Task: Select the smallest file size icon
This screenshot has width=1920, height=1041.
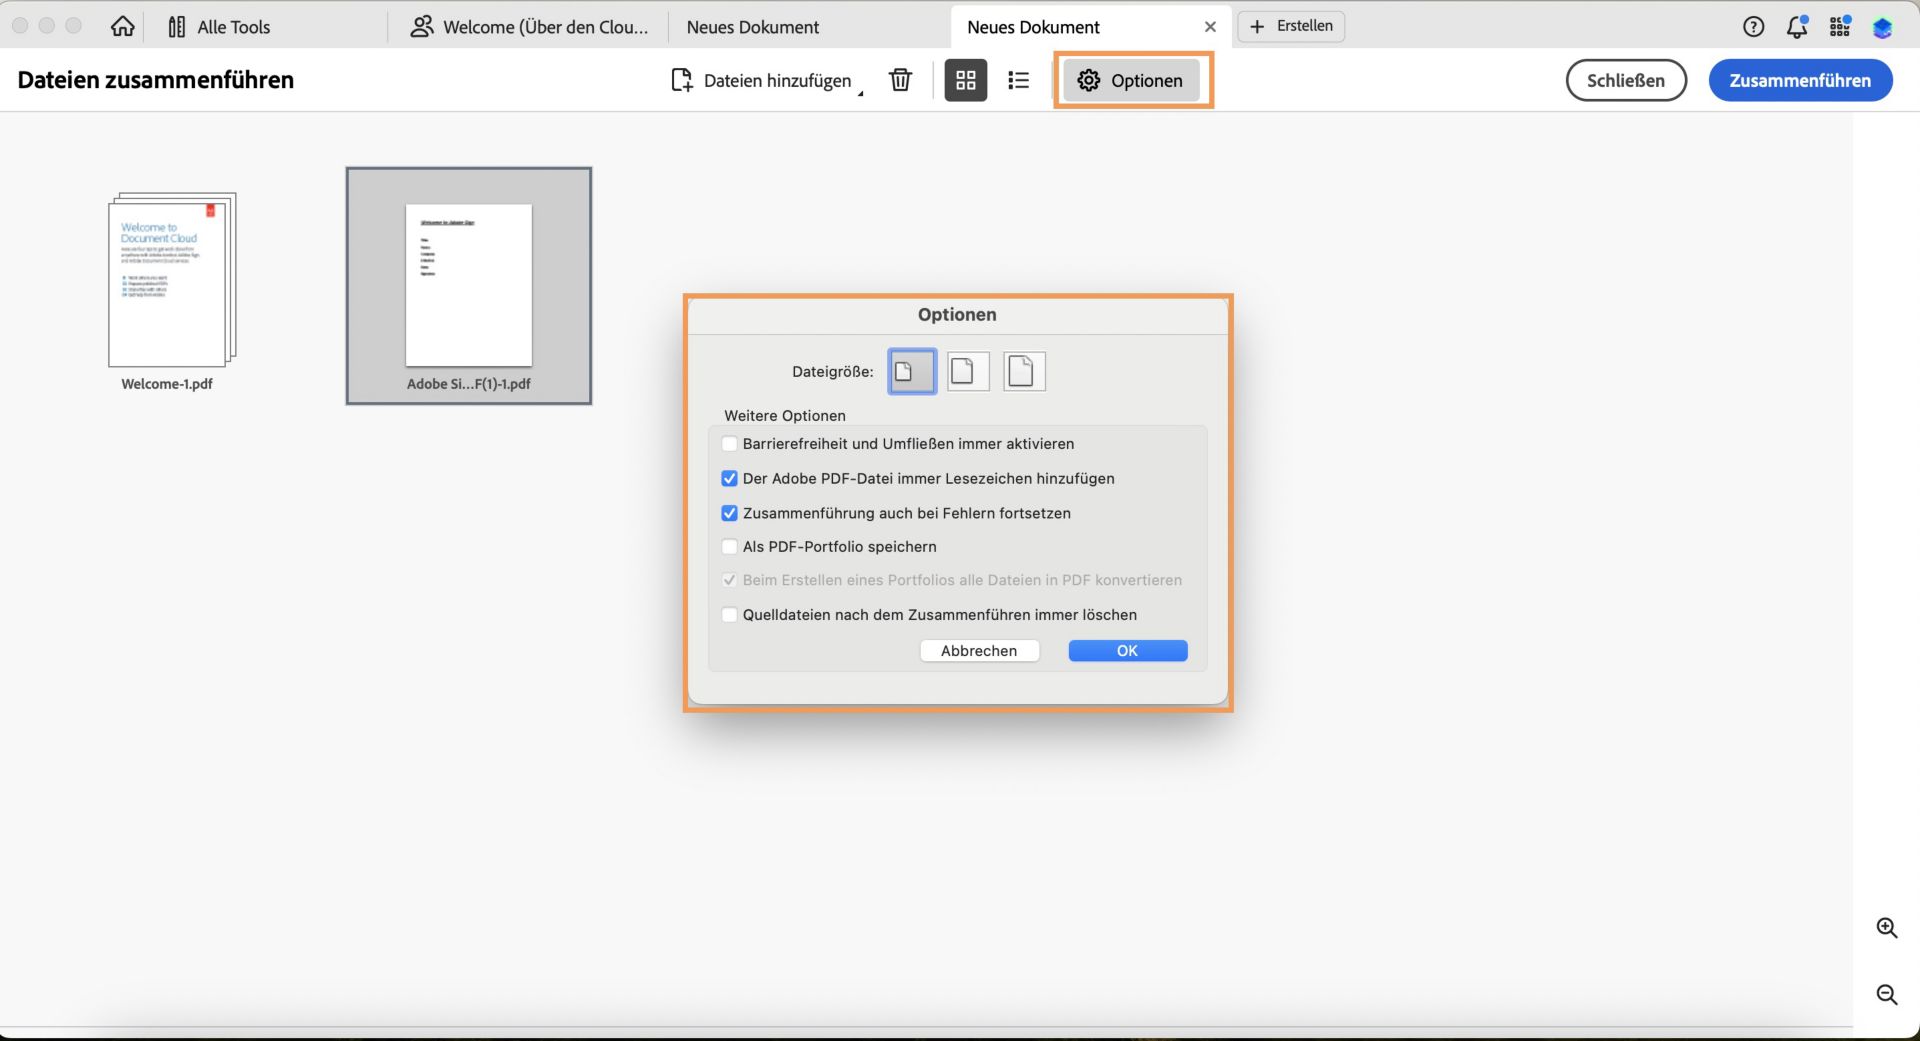Action: click(x=911, y=372)
